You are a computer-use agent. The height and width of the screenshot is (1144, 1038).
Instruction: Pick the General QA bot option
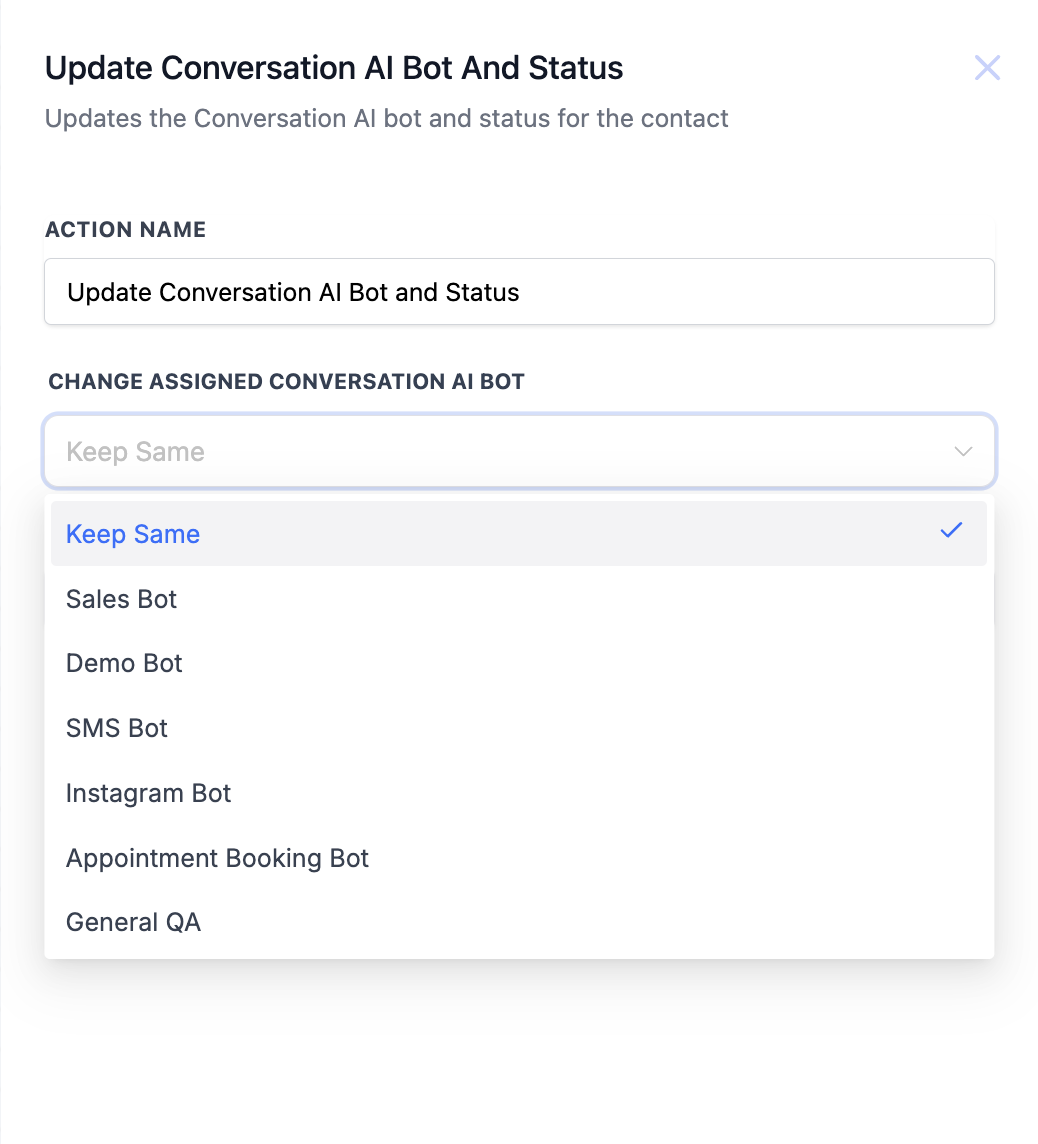133,922
